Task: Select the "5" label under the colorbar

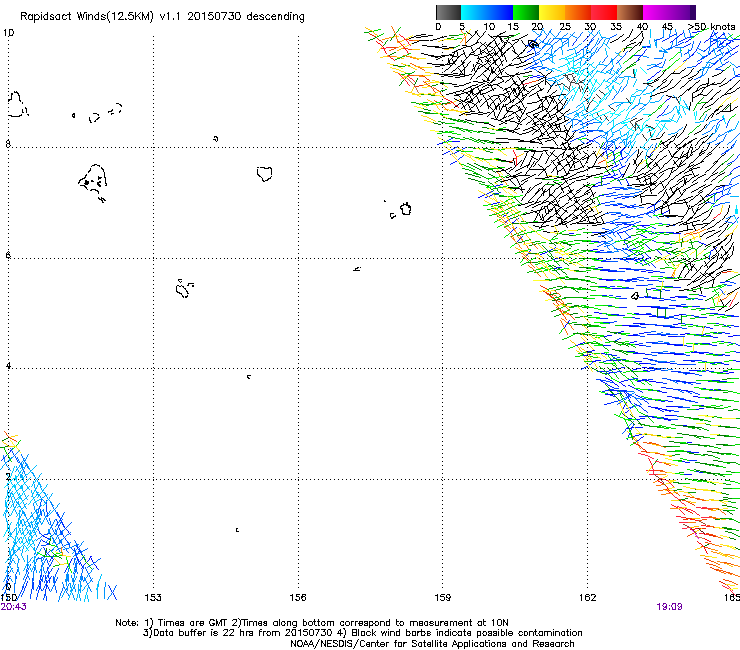Action: pos(462,27)
